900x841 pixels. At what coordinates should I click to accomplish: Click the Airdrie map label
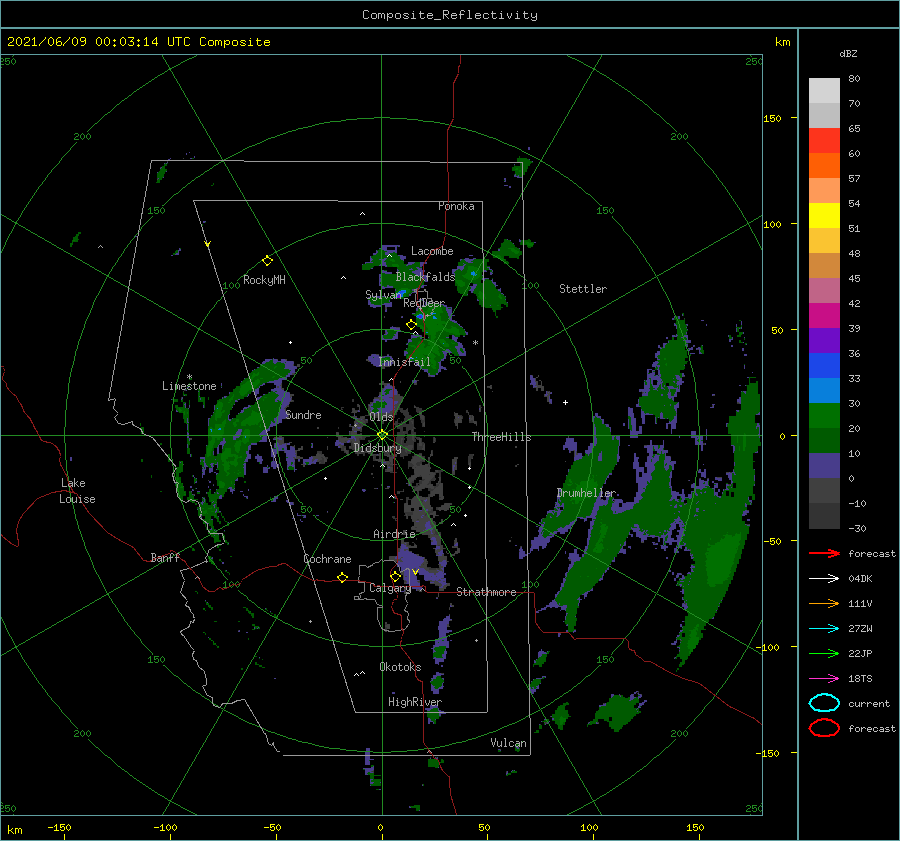coord(394,534)
